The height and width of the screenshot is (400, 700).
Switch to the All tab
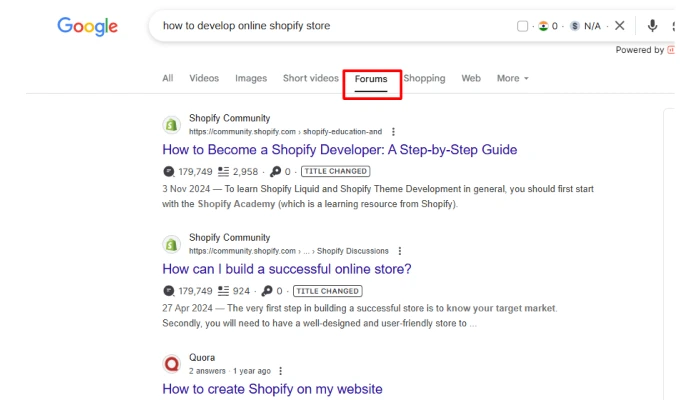(x=168, y=78)
